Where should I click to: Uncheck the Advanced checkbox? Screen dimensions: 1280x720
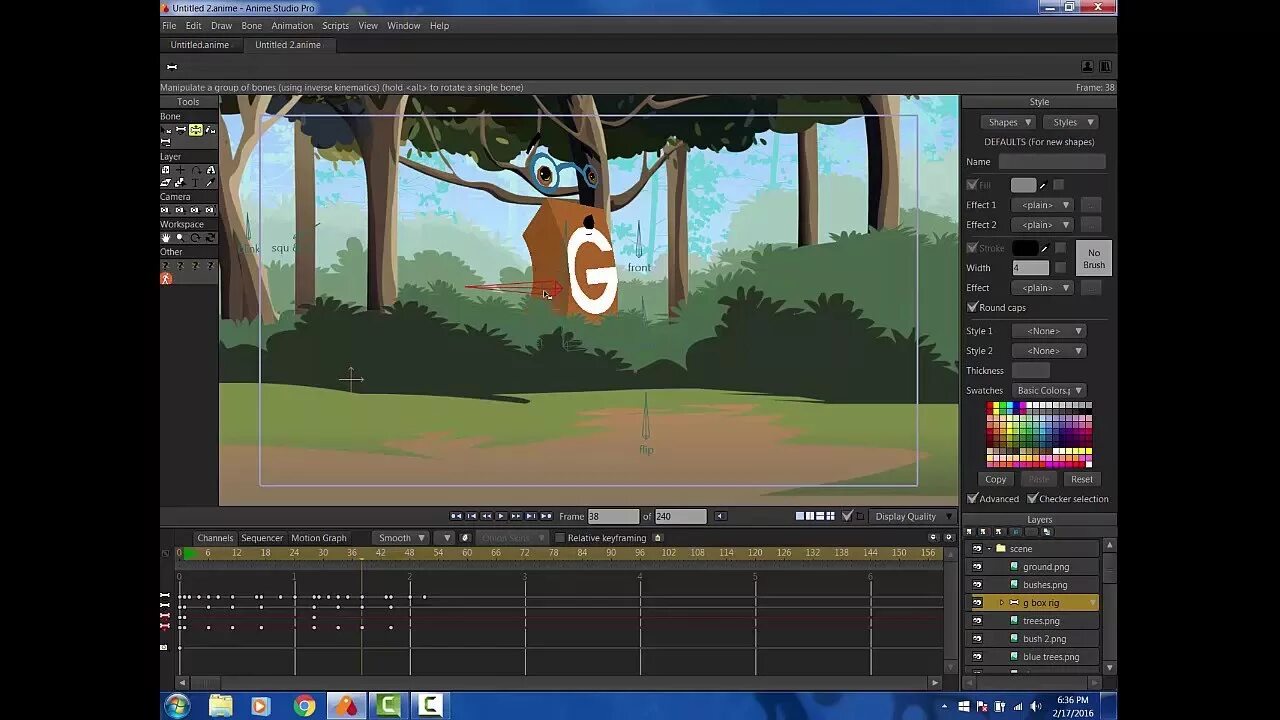[x=972, y=498]
